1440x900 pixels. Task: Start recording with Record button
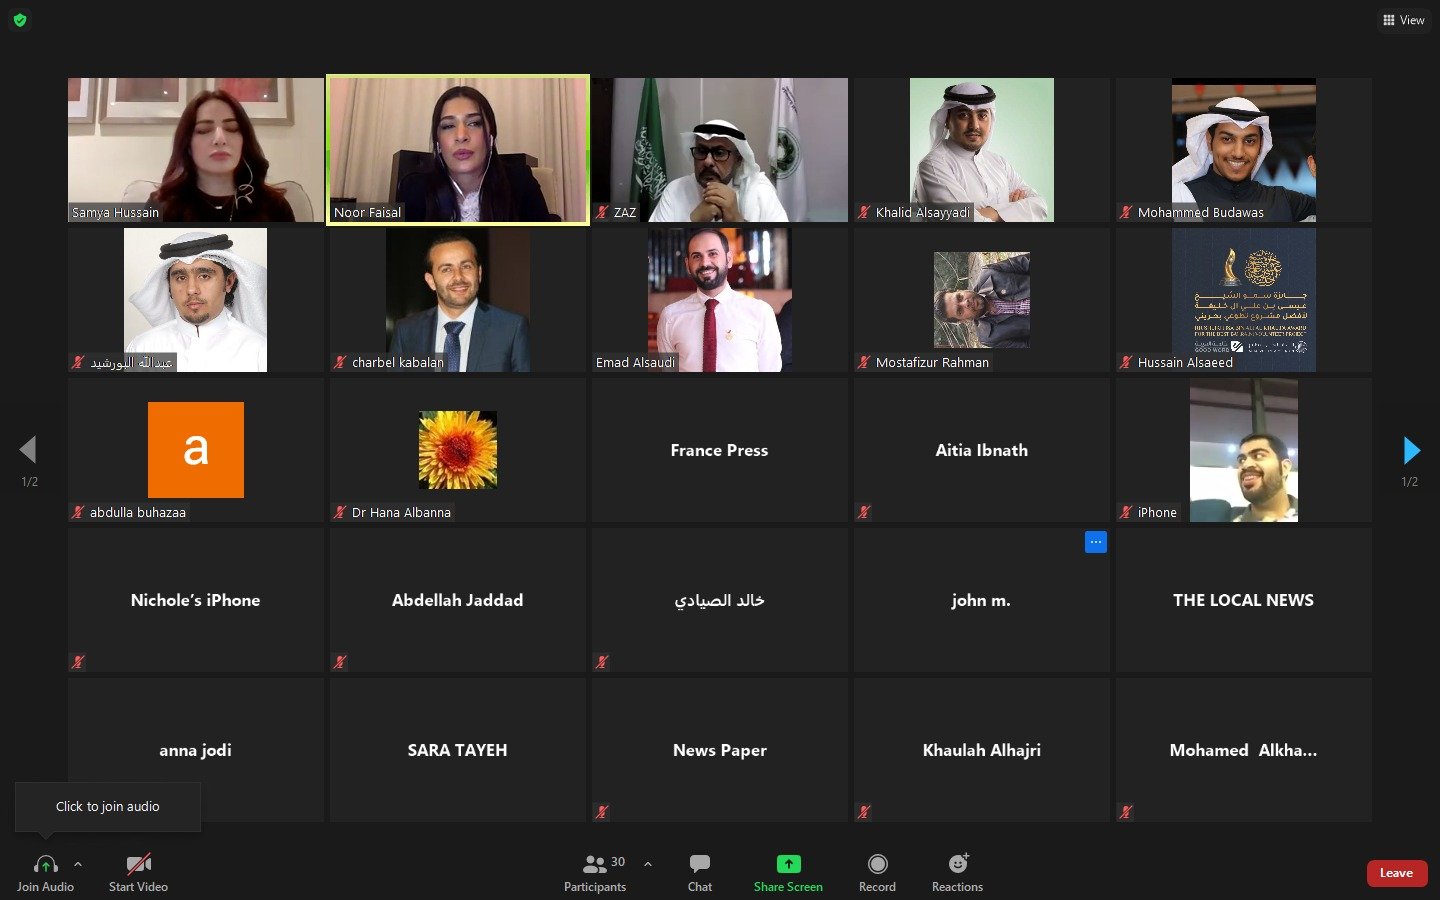(x=877, y=871)
